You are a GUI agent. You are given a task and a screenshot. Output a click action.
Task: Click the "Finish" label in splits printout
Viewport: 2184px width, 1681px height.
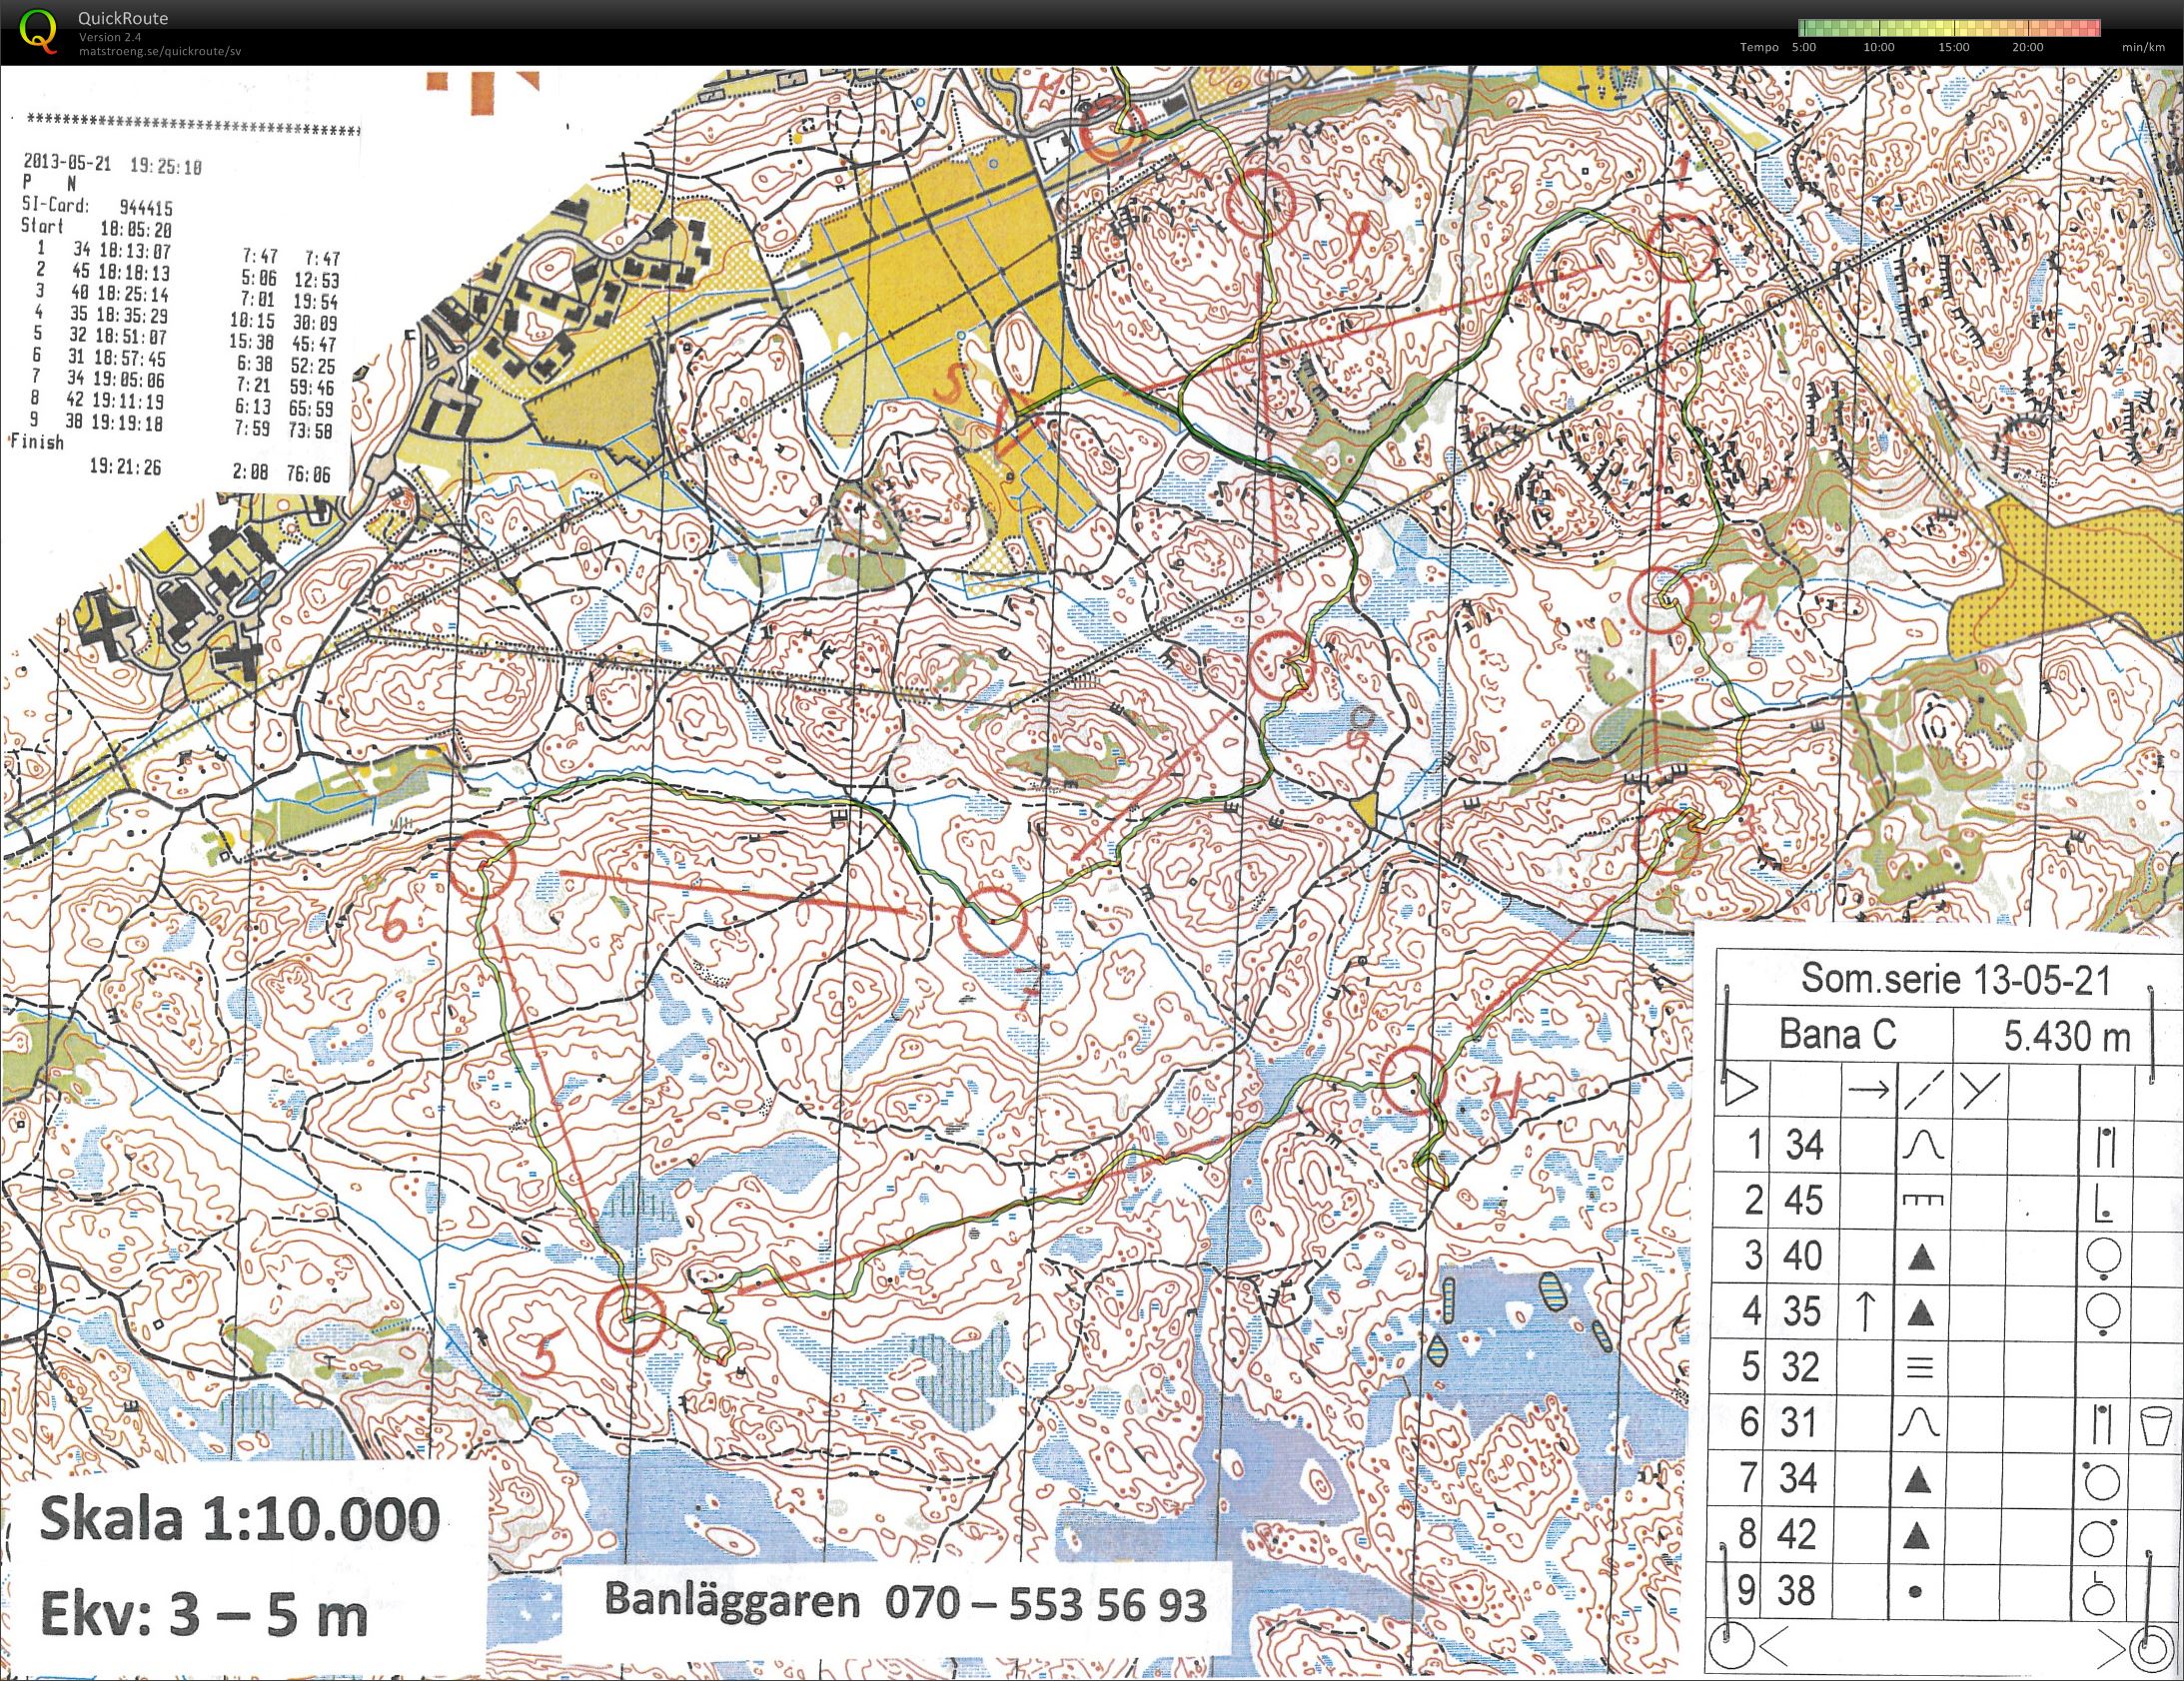[37, 442]
